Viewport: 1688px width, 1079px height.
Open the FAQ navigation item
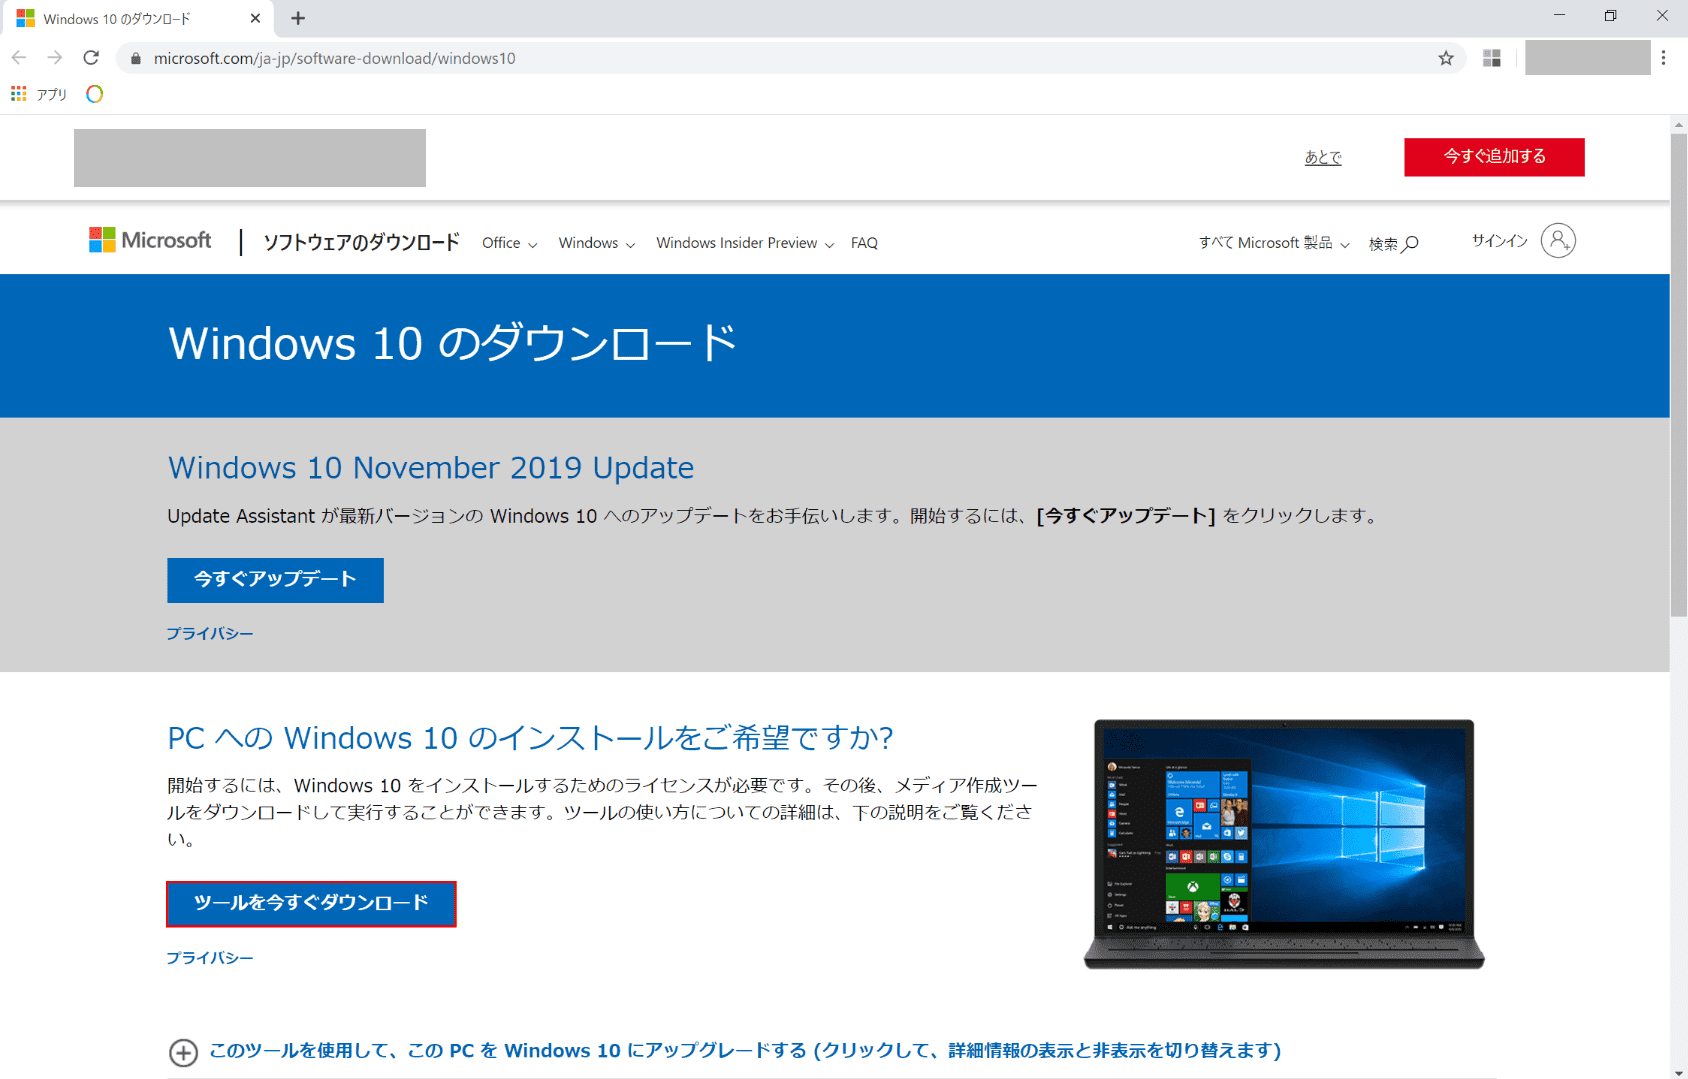(864, 243)
